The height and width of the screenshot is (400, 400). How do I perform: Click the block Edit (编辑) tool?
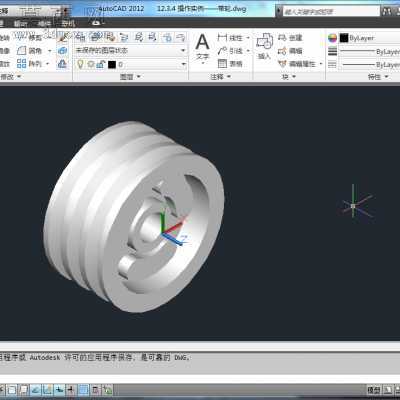pyautogui.click(x=290, y=51)
